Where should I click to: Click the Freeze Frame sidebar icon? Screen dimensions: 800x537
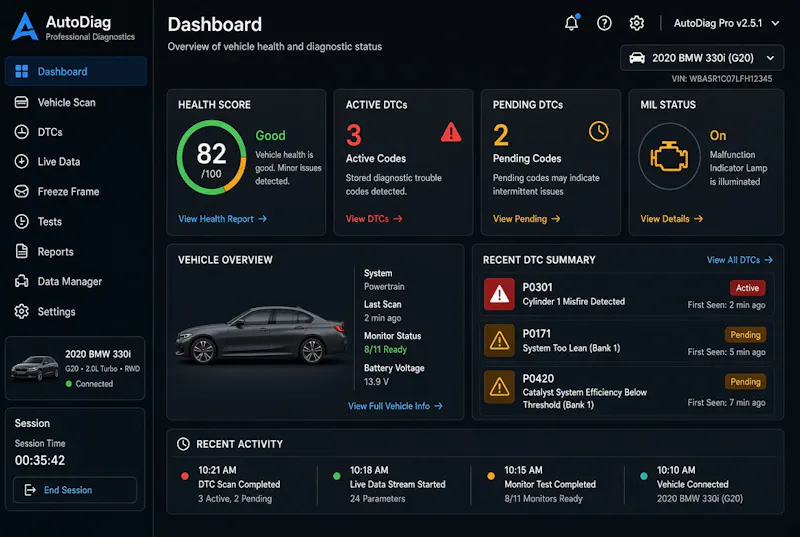pos(21,192)
